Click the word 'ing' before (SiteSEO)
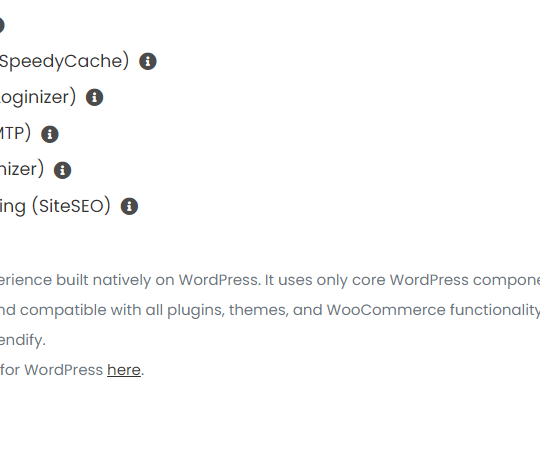 [13, 207]
